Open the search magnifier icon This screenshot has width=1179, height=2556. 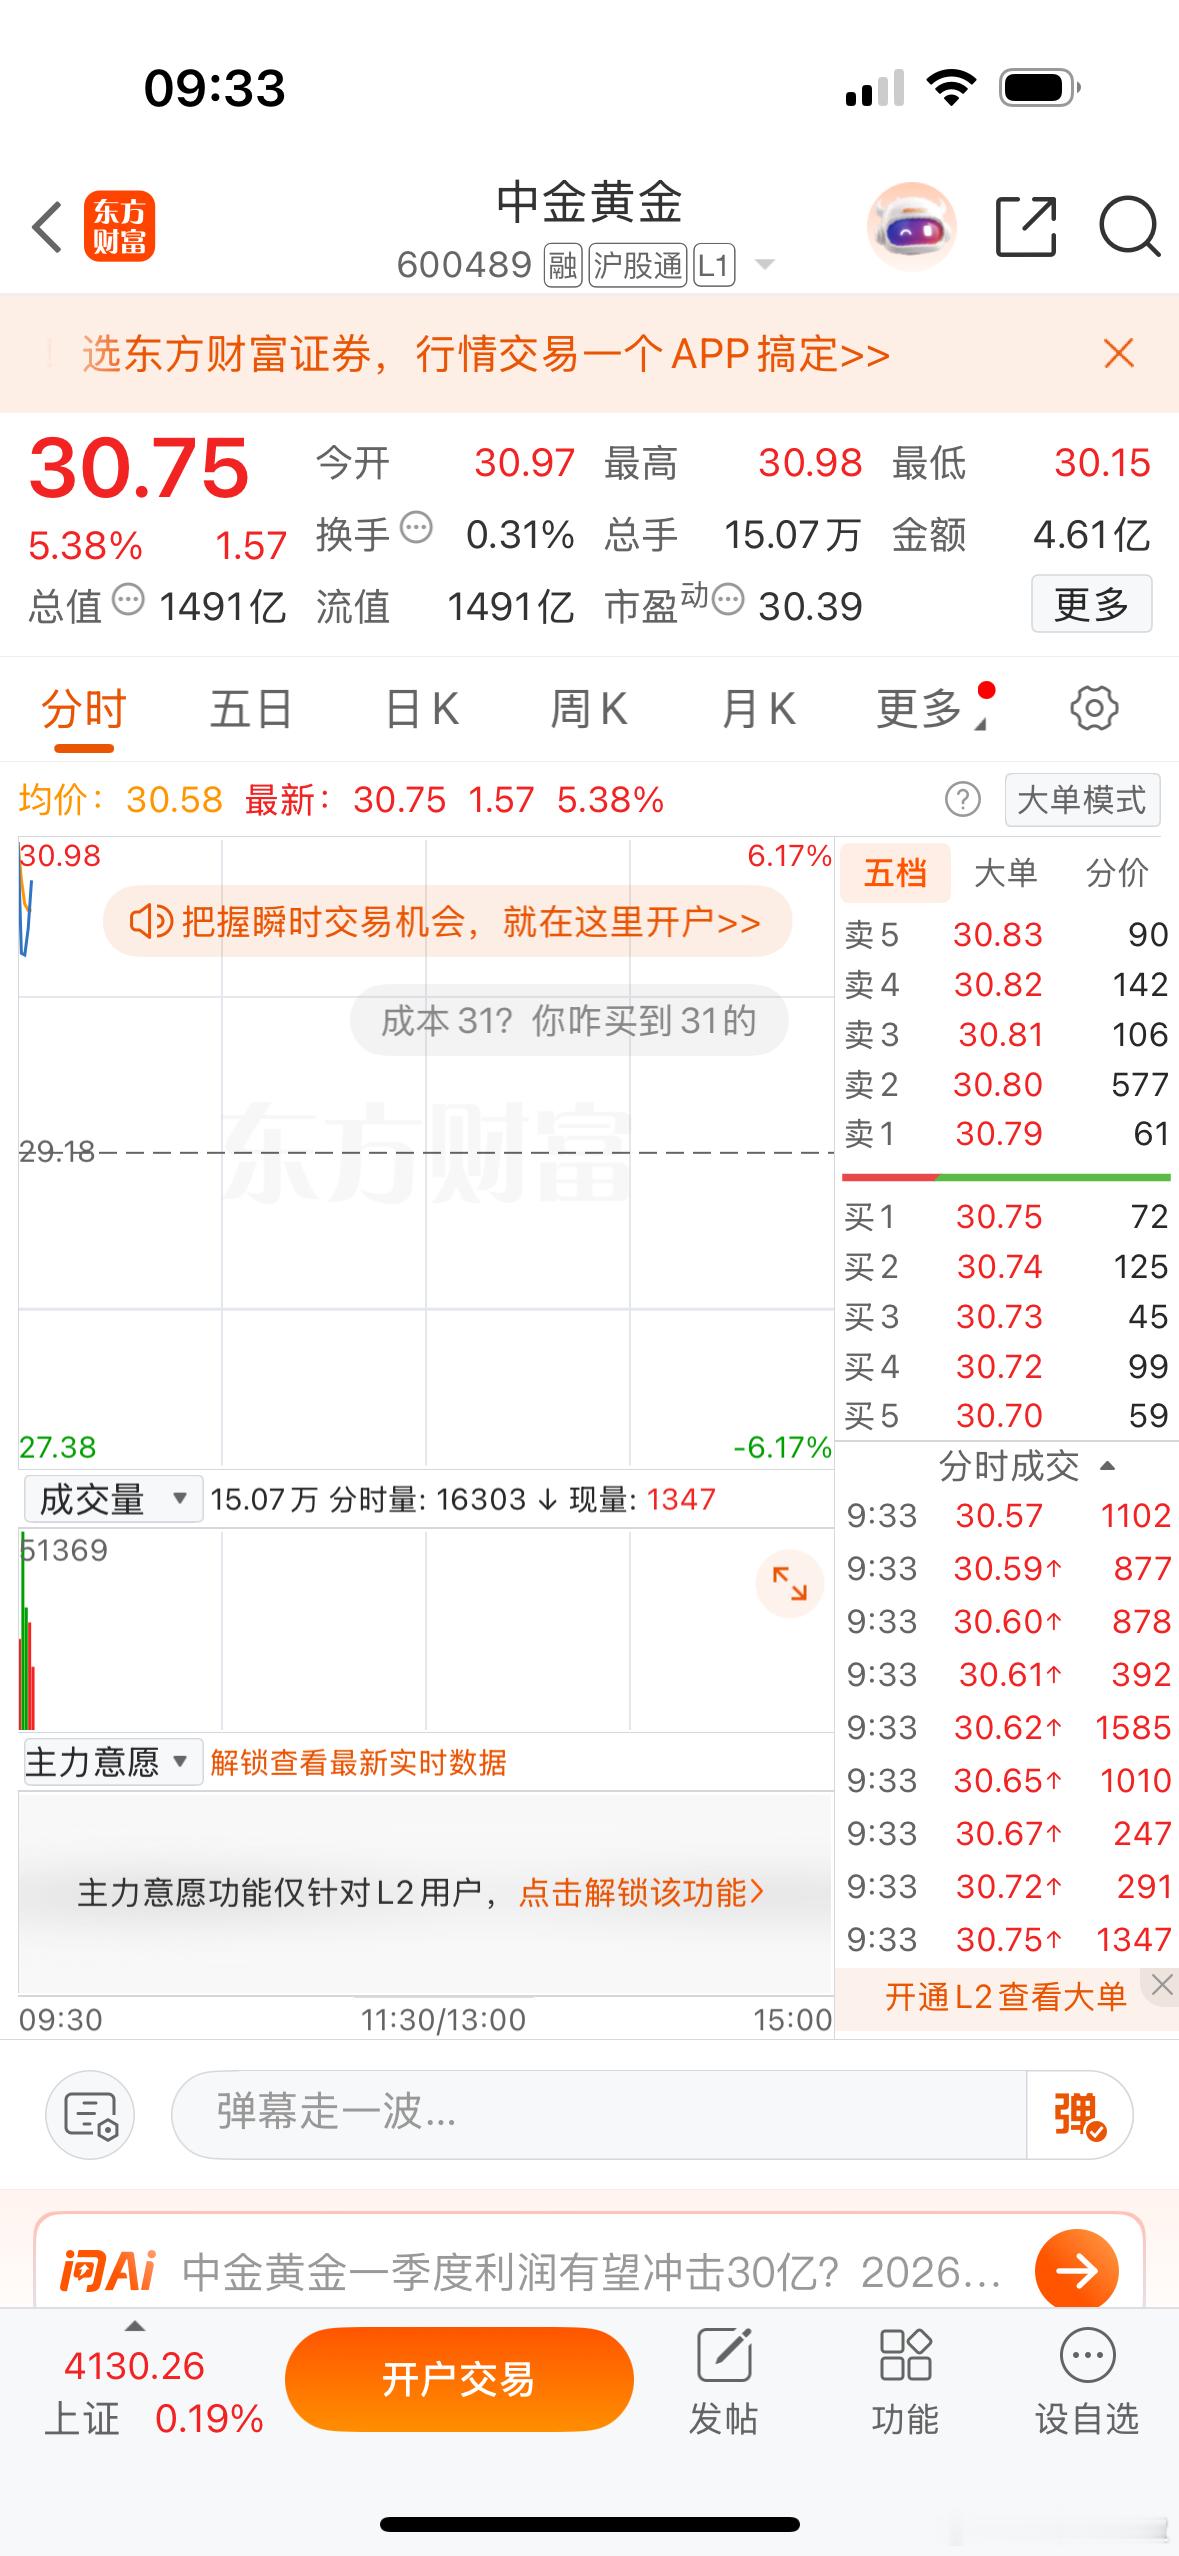(x=1129, y=227)
